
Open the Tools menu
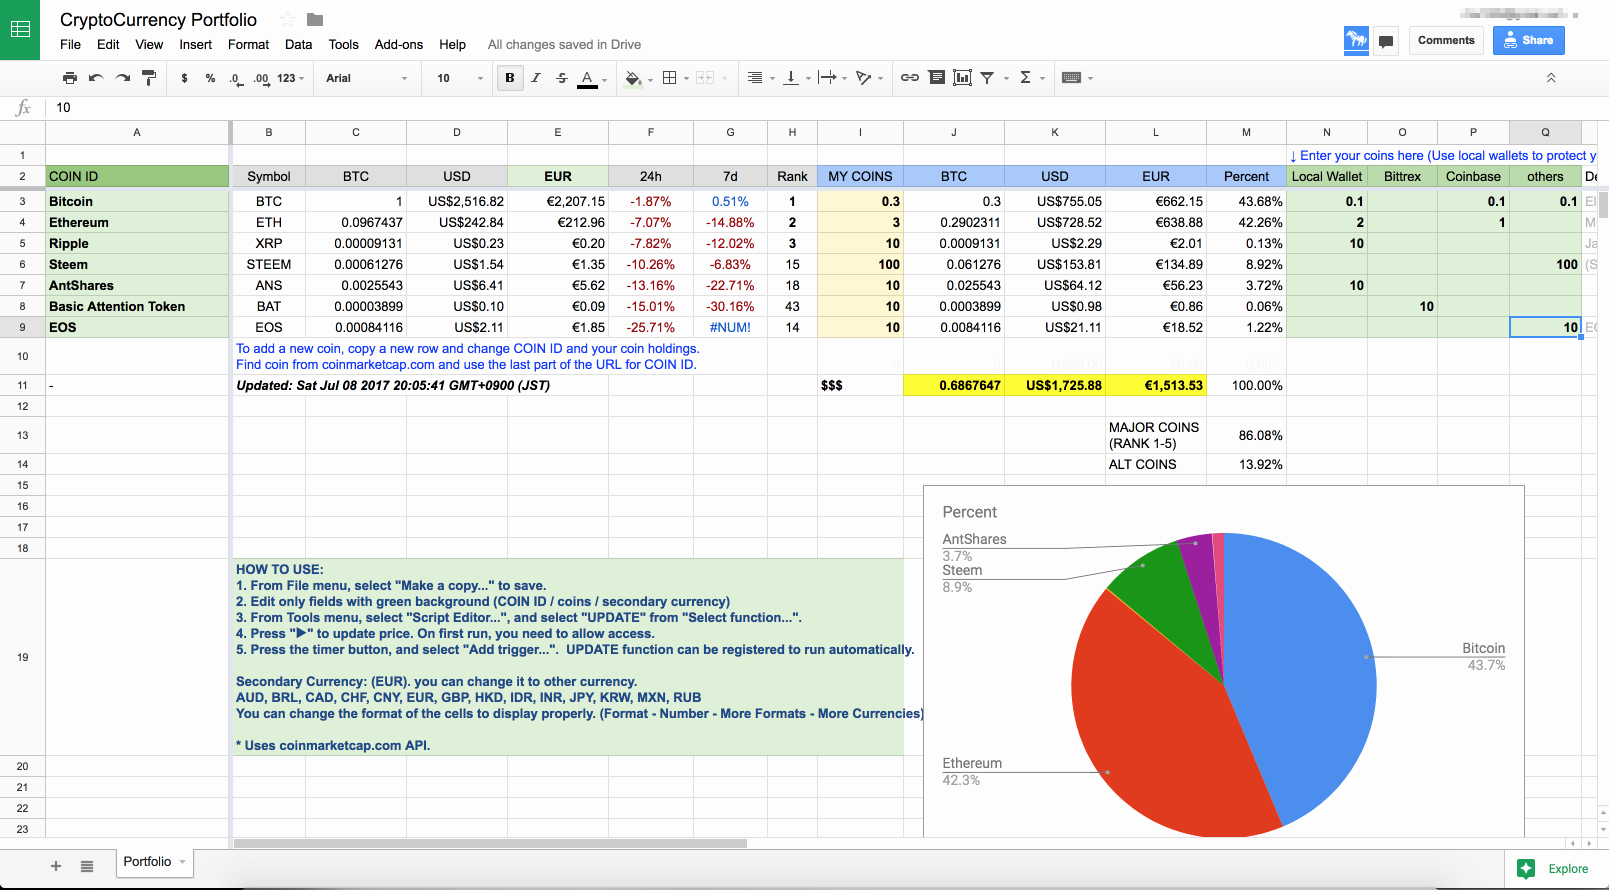[x=343, y=45]
